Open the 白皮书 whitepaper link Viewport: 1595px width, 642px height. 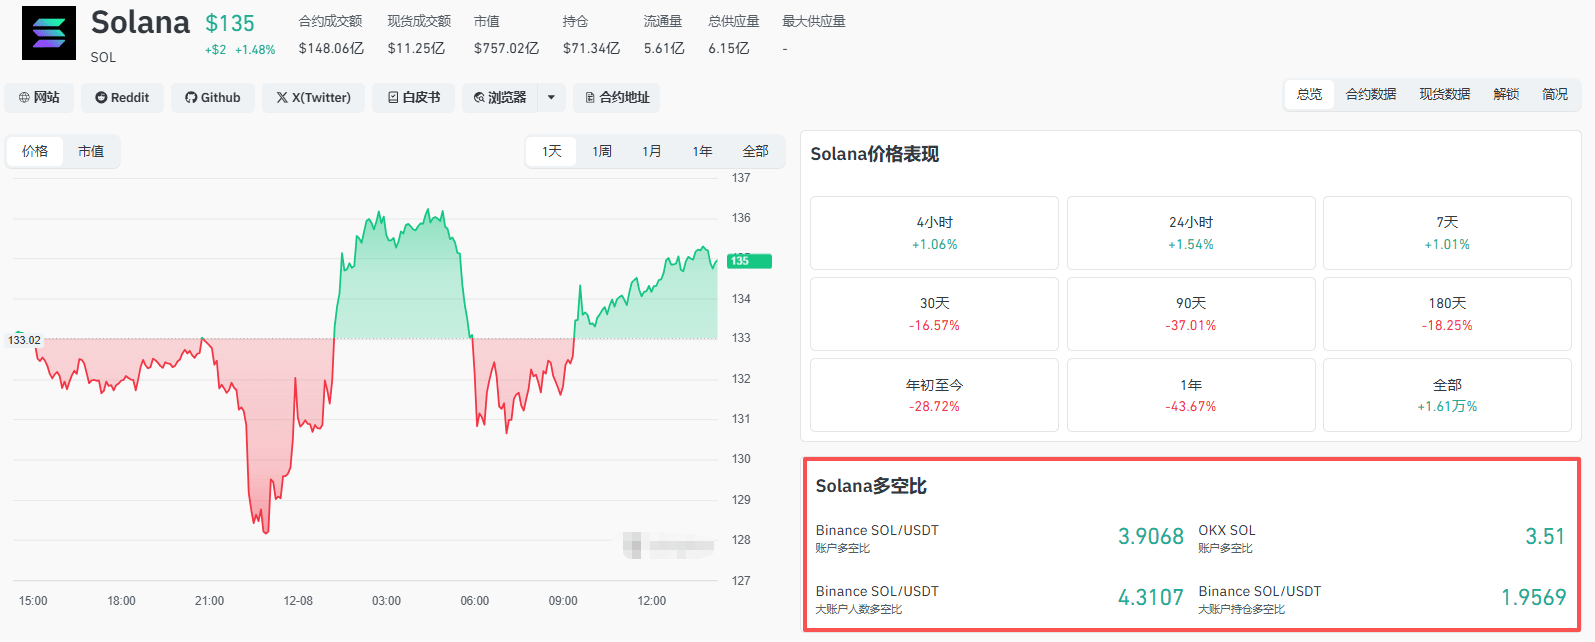coord(414,97)
